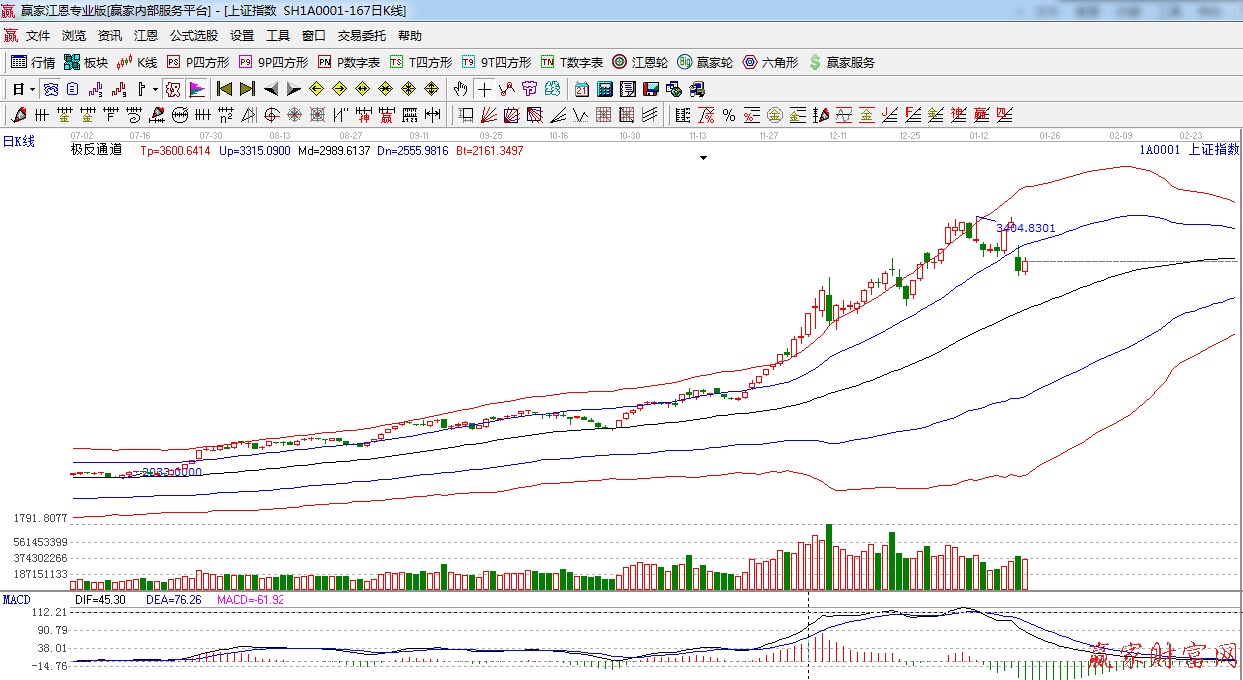
Task: Click the 日K线 chart label
Action: pos(18,142)
